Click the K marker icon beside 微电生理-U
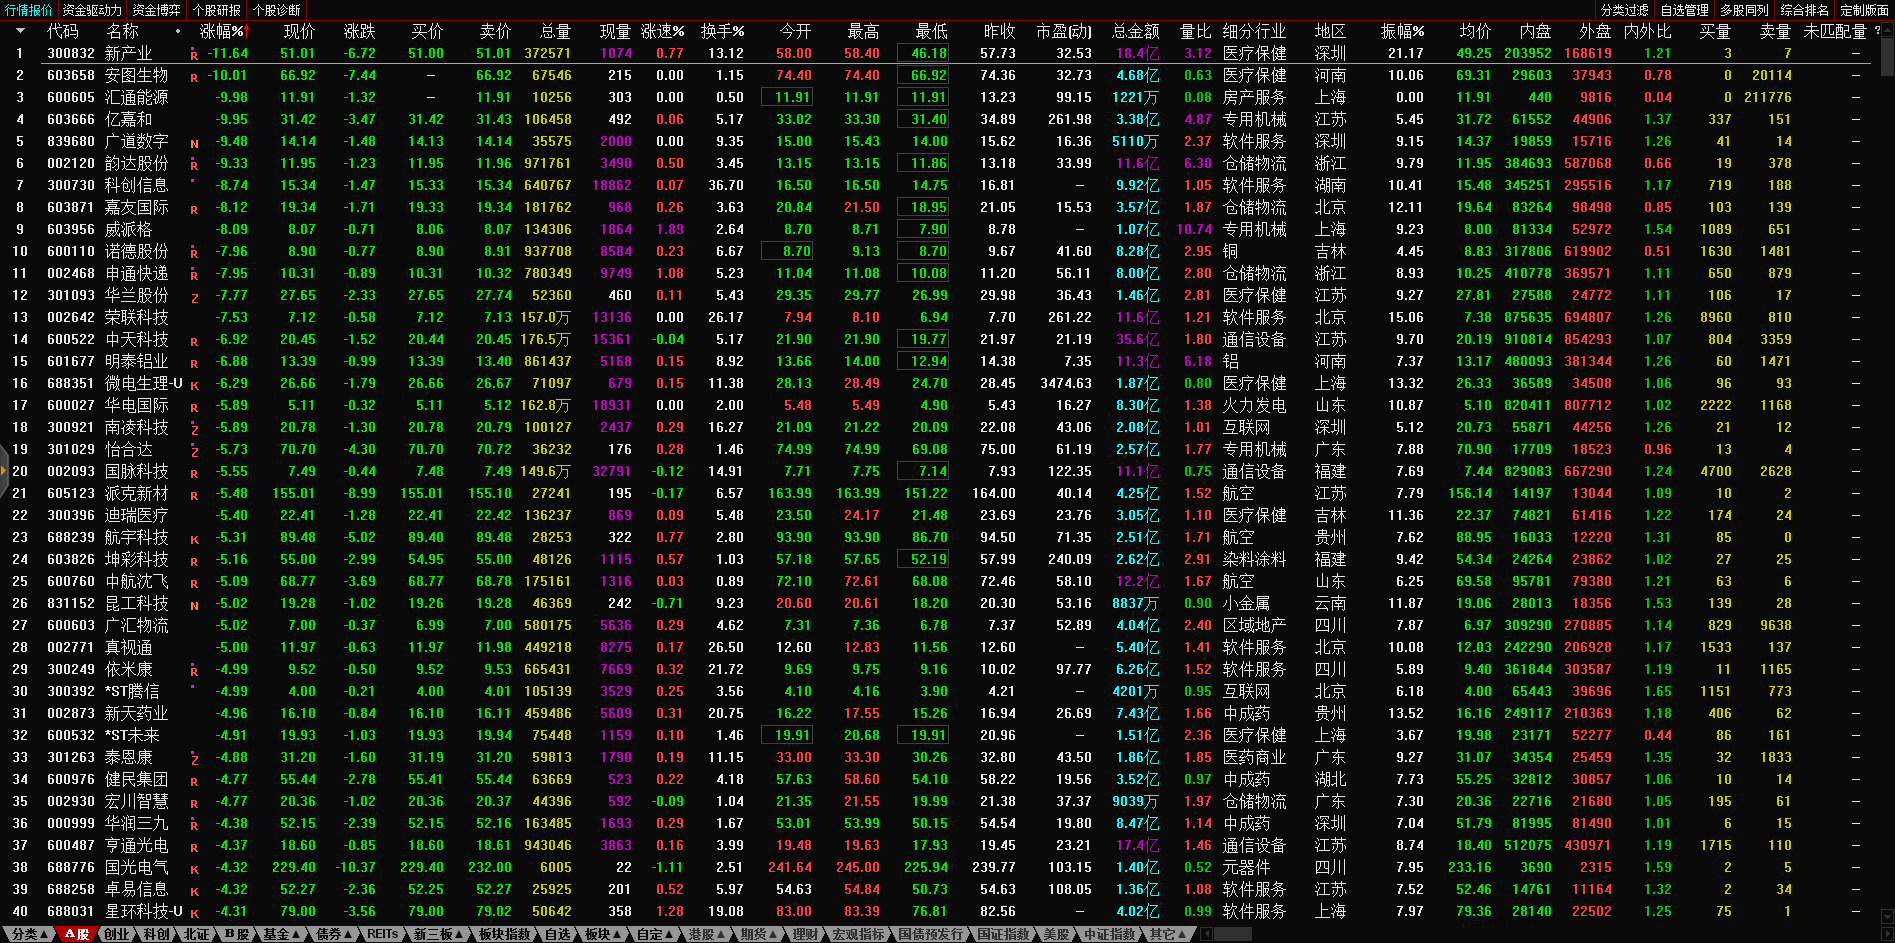The width and height of the screenshot is (1895, 943). pos(194,385)
